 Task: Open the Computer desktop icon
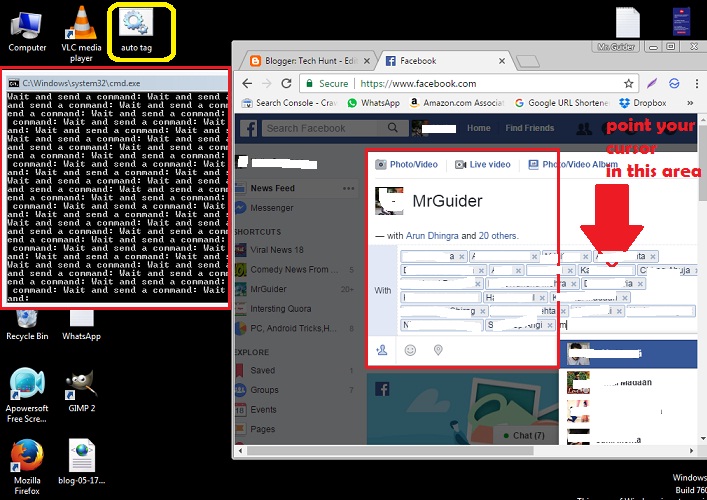coord(27,32)
